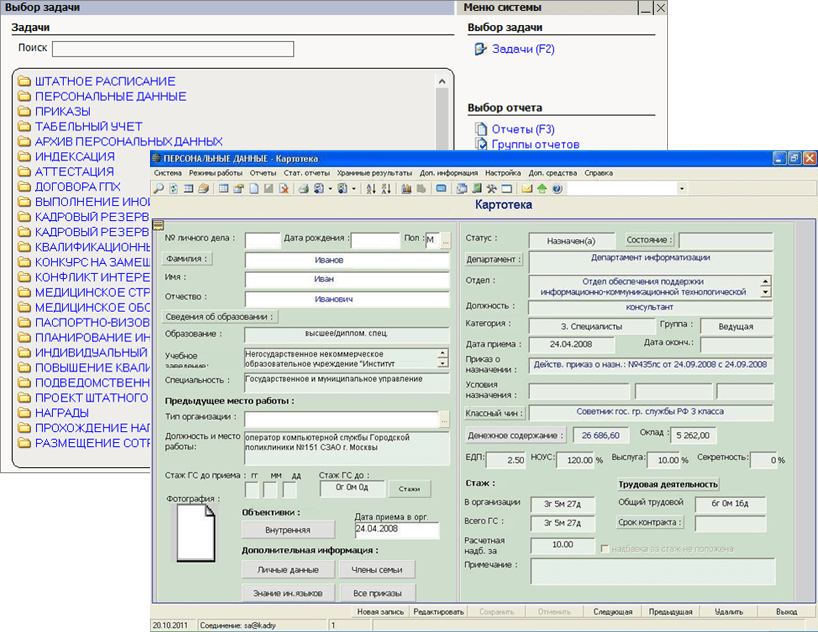The width and height of the screenshot is (818, 632).
Task: Open the Справка menu
Action: click(x=598, y=173)
